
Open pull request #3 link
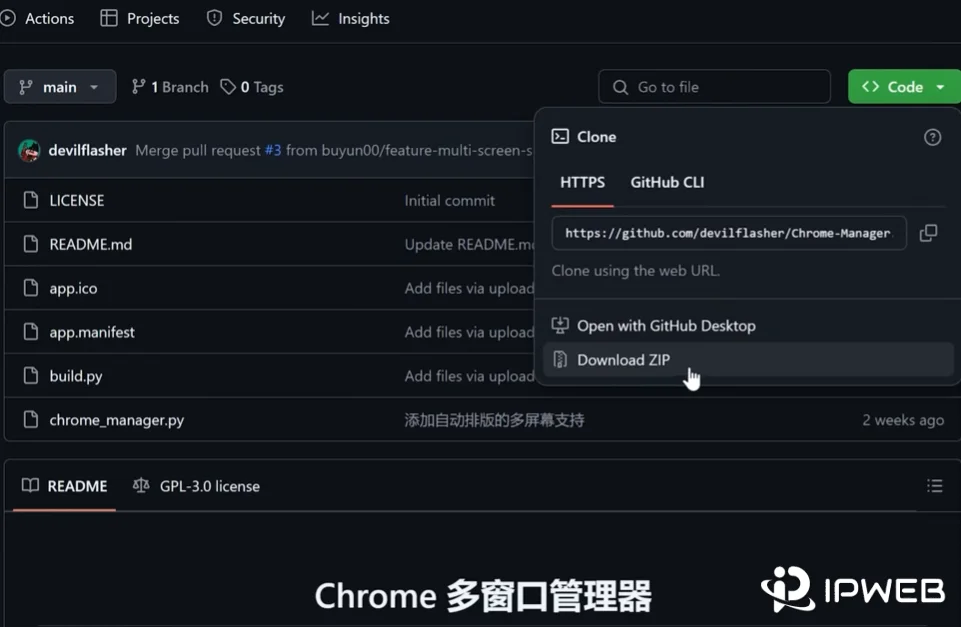click(x=274, y=149)
